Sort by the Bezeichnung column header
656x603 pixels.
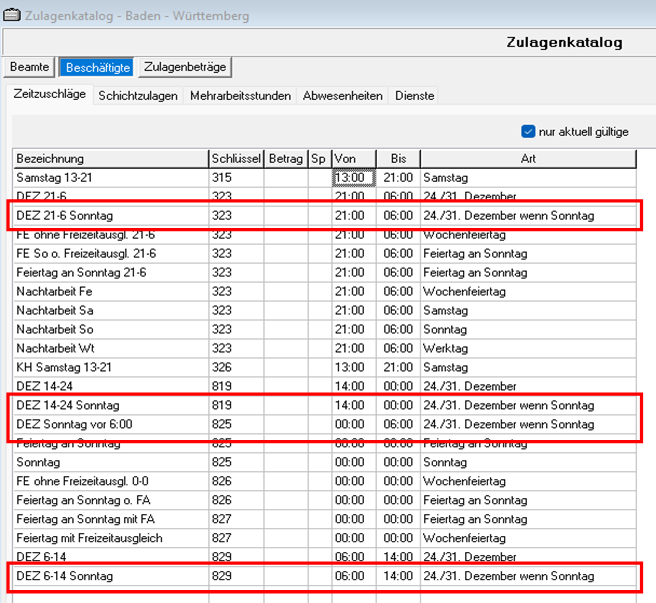[110, 159]
